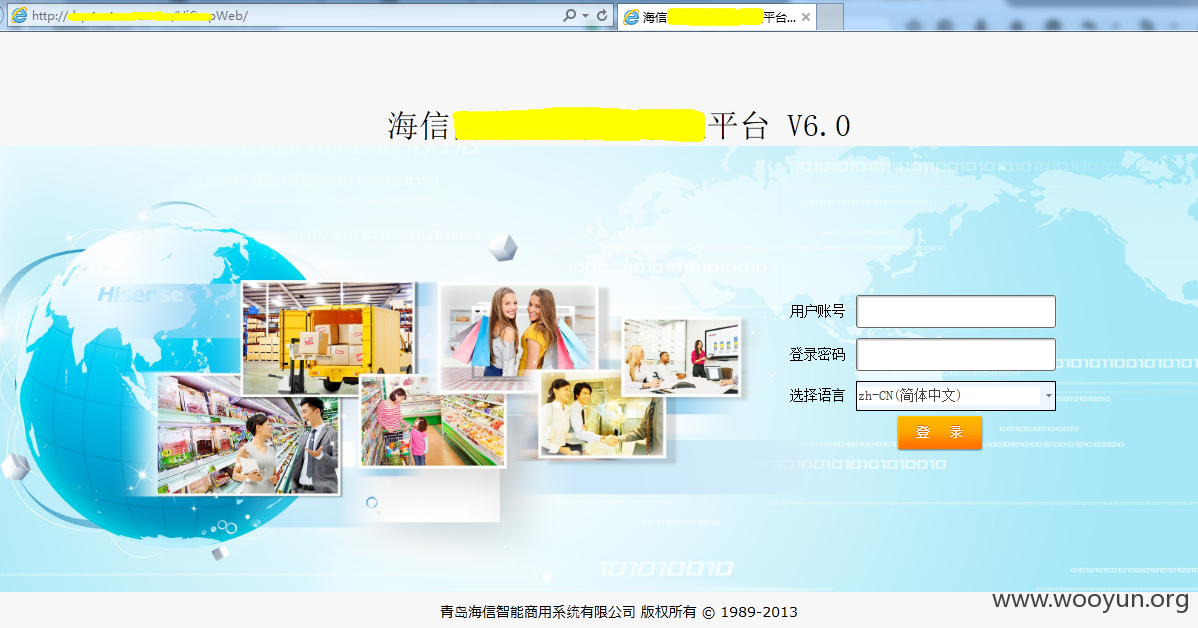Viewport: 1198px width, 628px height.
Task: Click the 登录密码 label
Action: (x=817, y=354)
